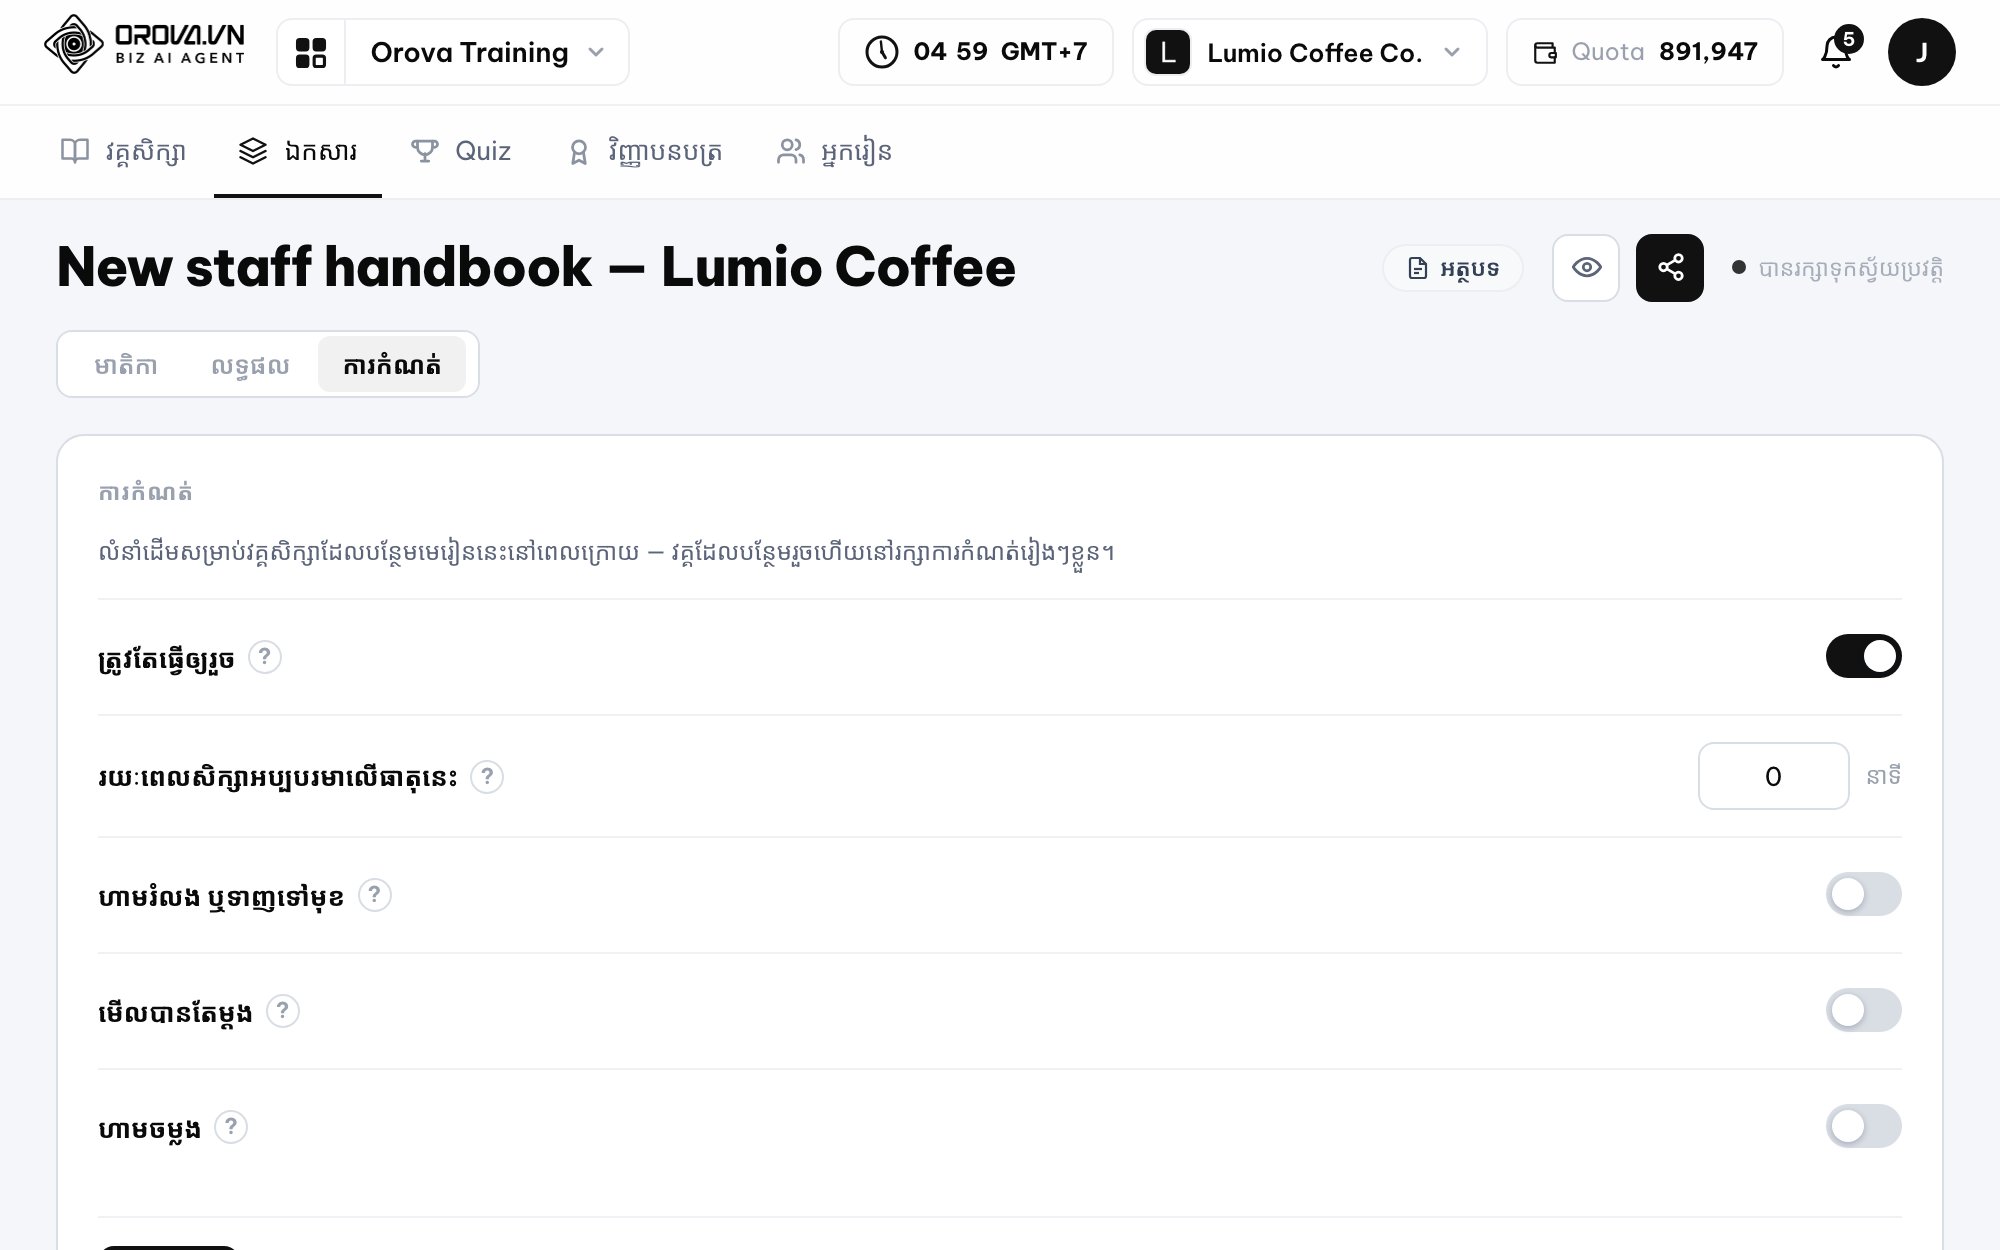
Task: Click the Orova.vn logo
Action: click(145, 45)
